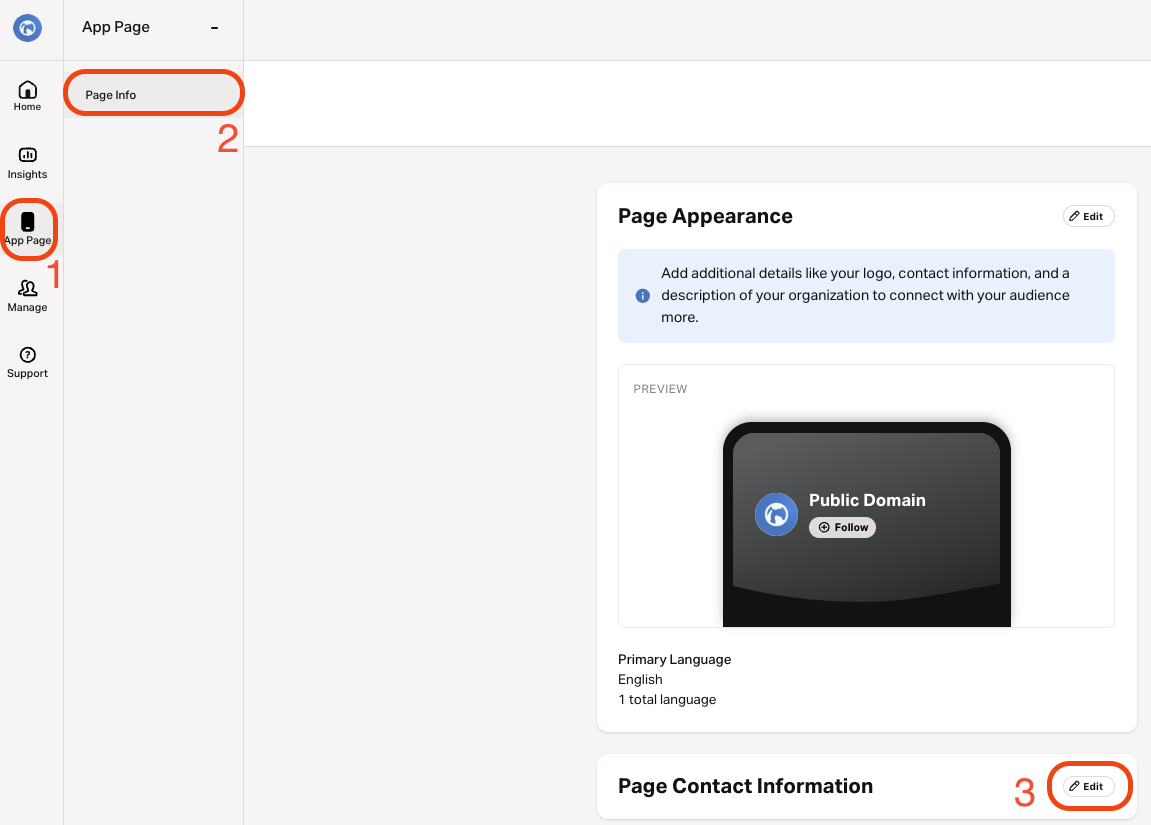Image resolution: width=1151 pixels, height=825 pixels.
Task: Click the Public Domain logo in the preview
Action: tap(776, 515)
